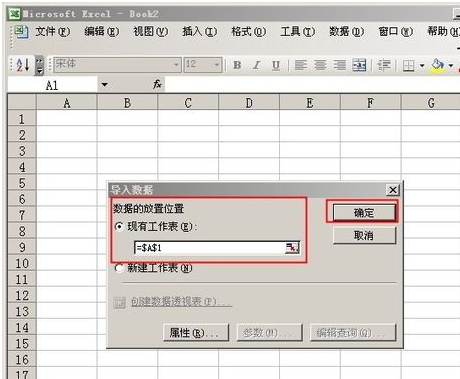Click the select all corner of the sheet
The width and height of the screenshot is (460, 379).
tap(22, 102)
